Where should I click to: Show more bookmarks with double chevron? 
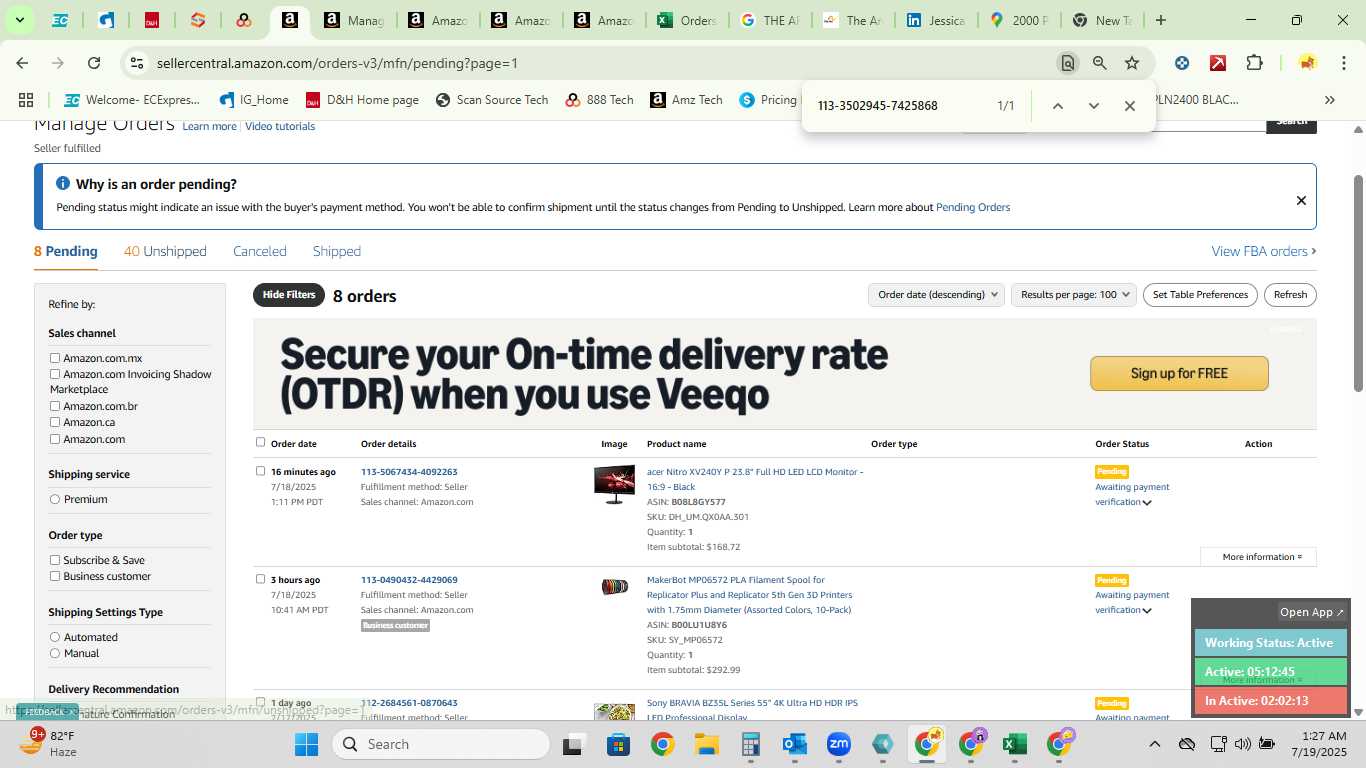click(1330, 100)
